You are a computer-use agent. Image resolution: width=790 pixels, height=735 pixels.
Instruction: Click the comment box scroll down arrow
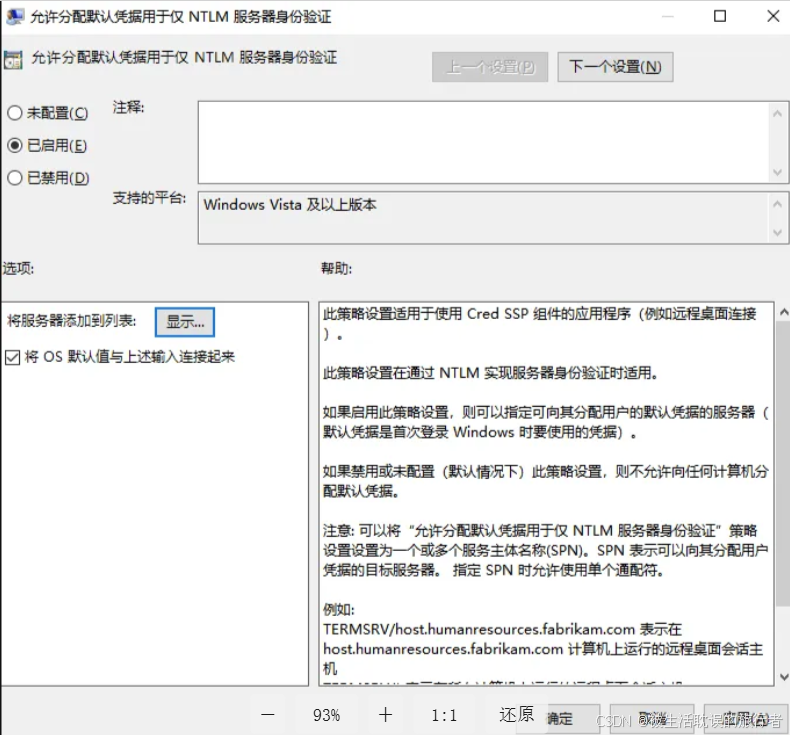coord(777,172)
